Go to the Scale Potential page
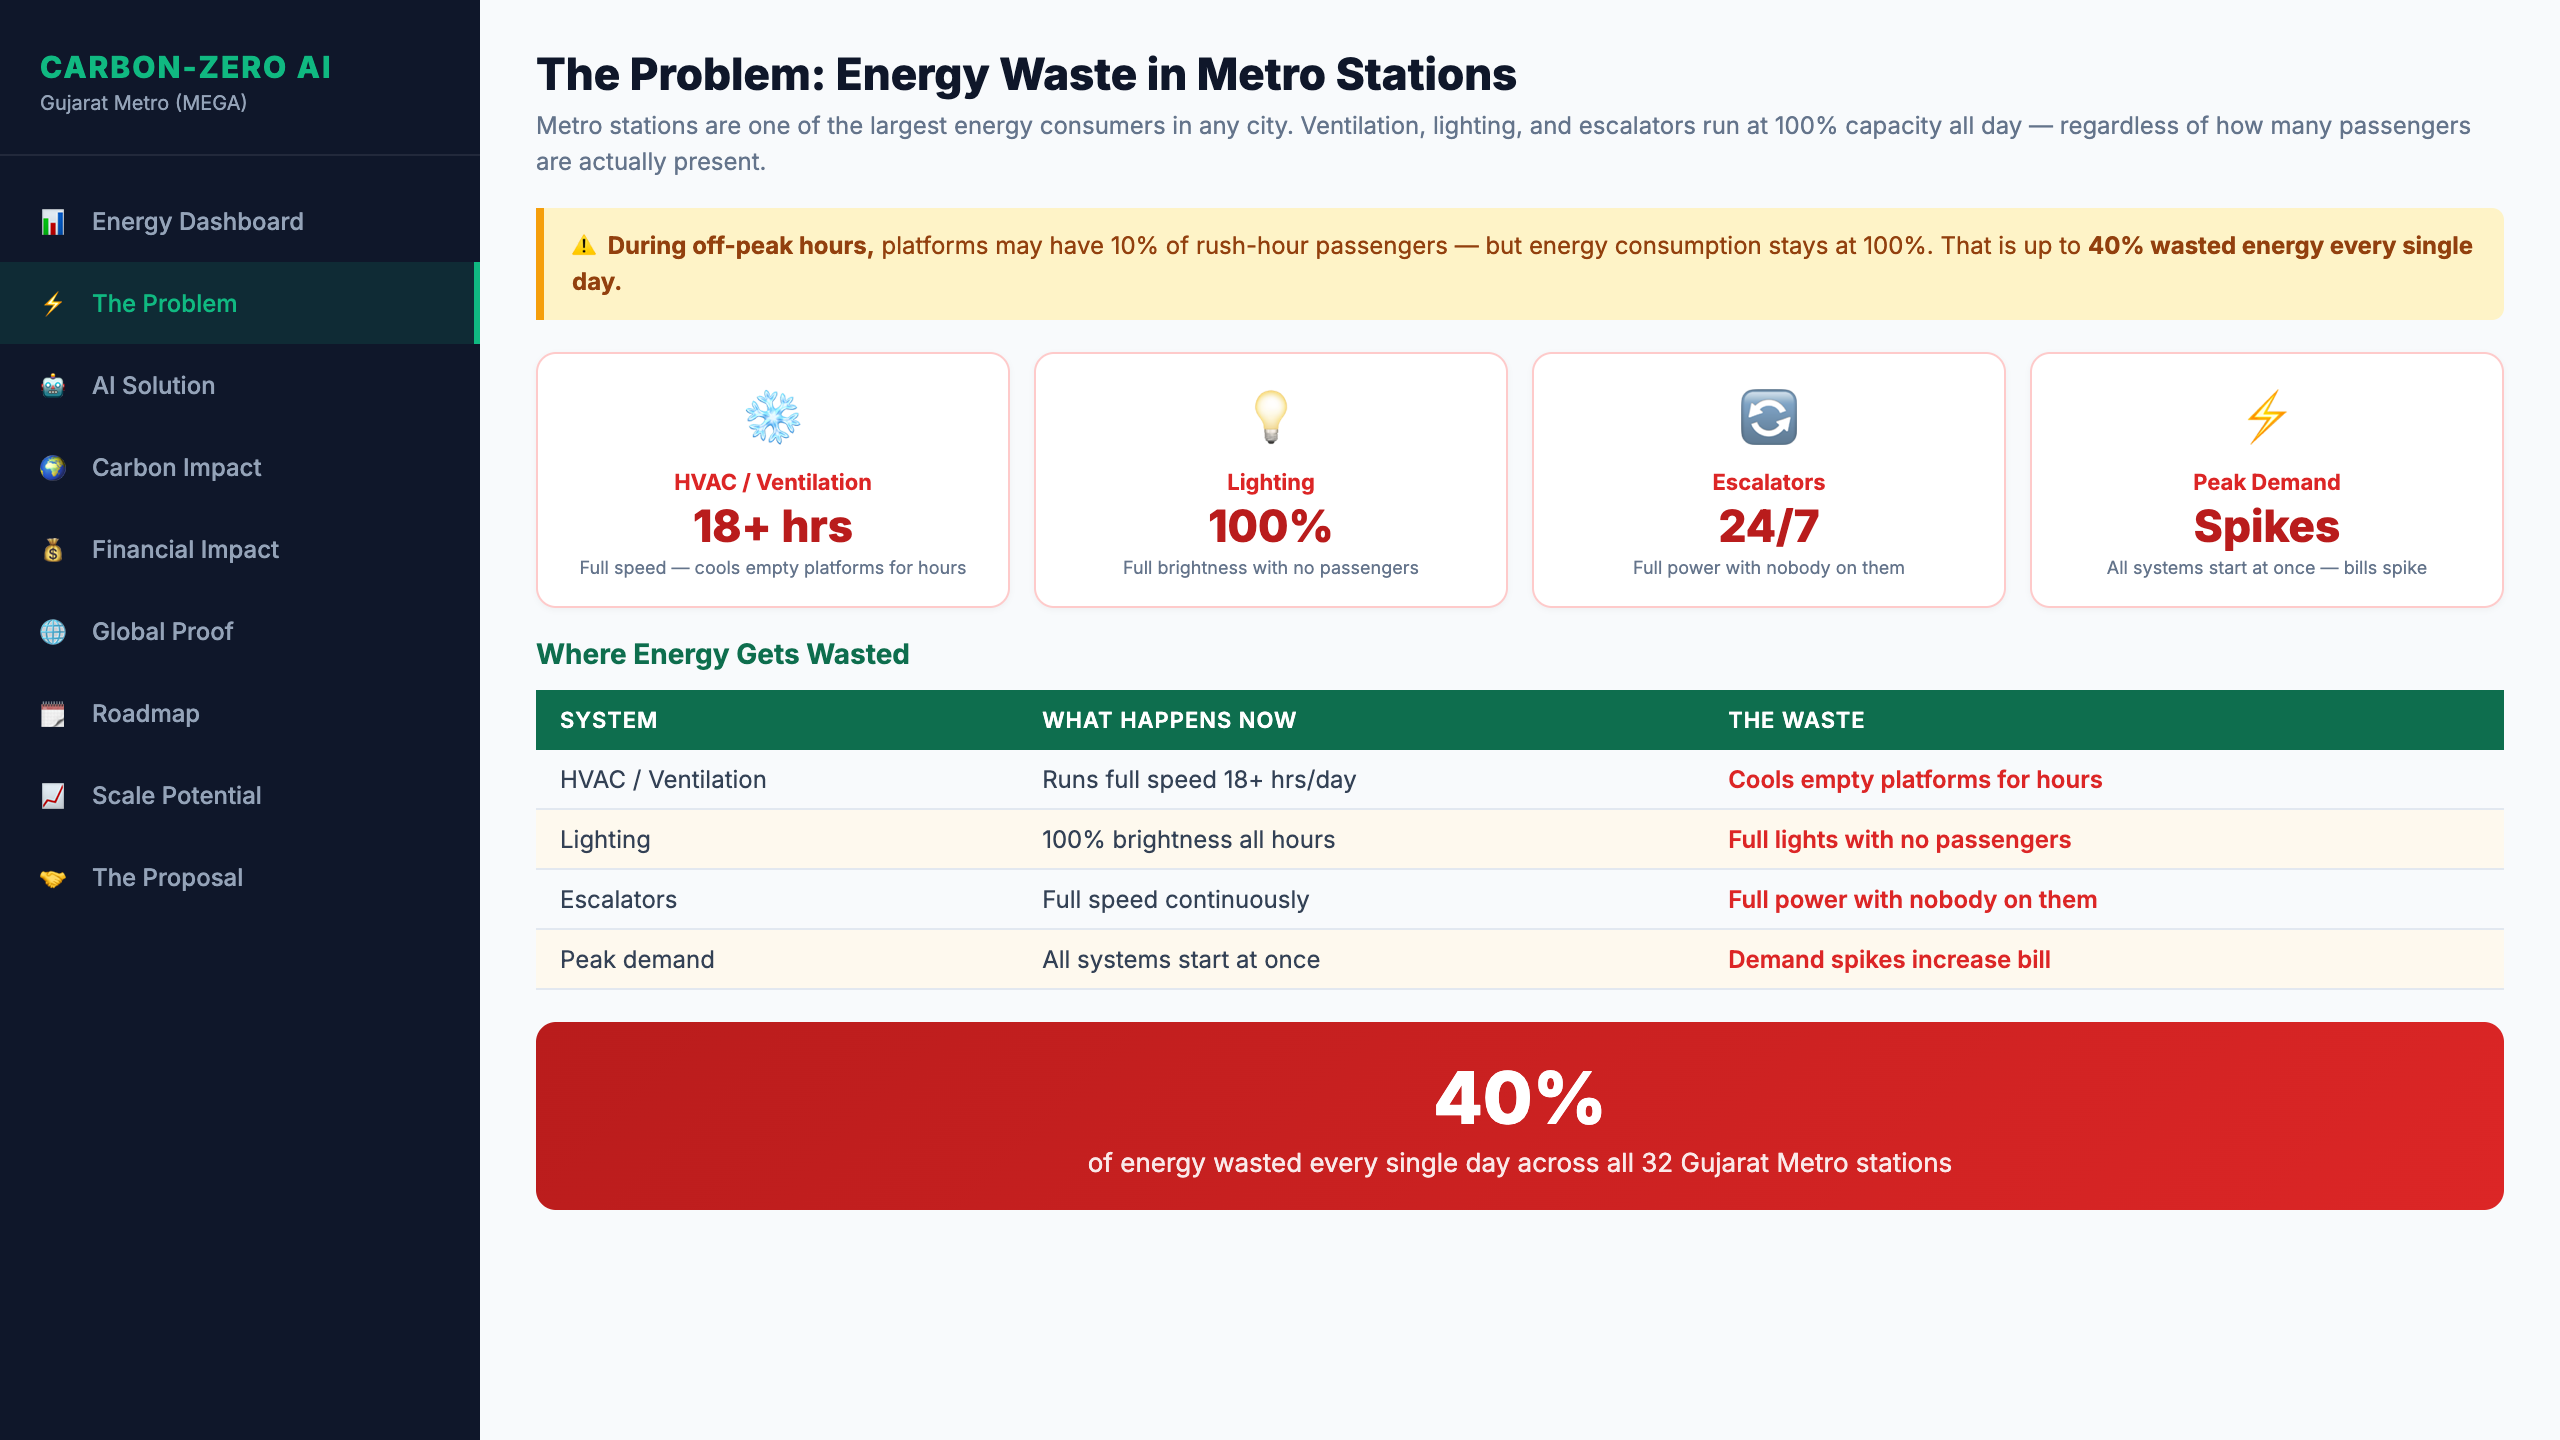 tap(176, 796)
